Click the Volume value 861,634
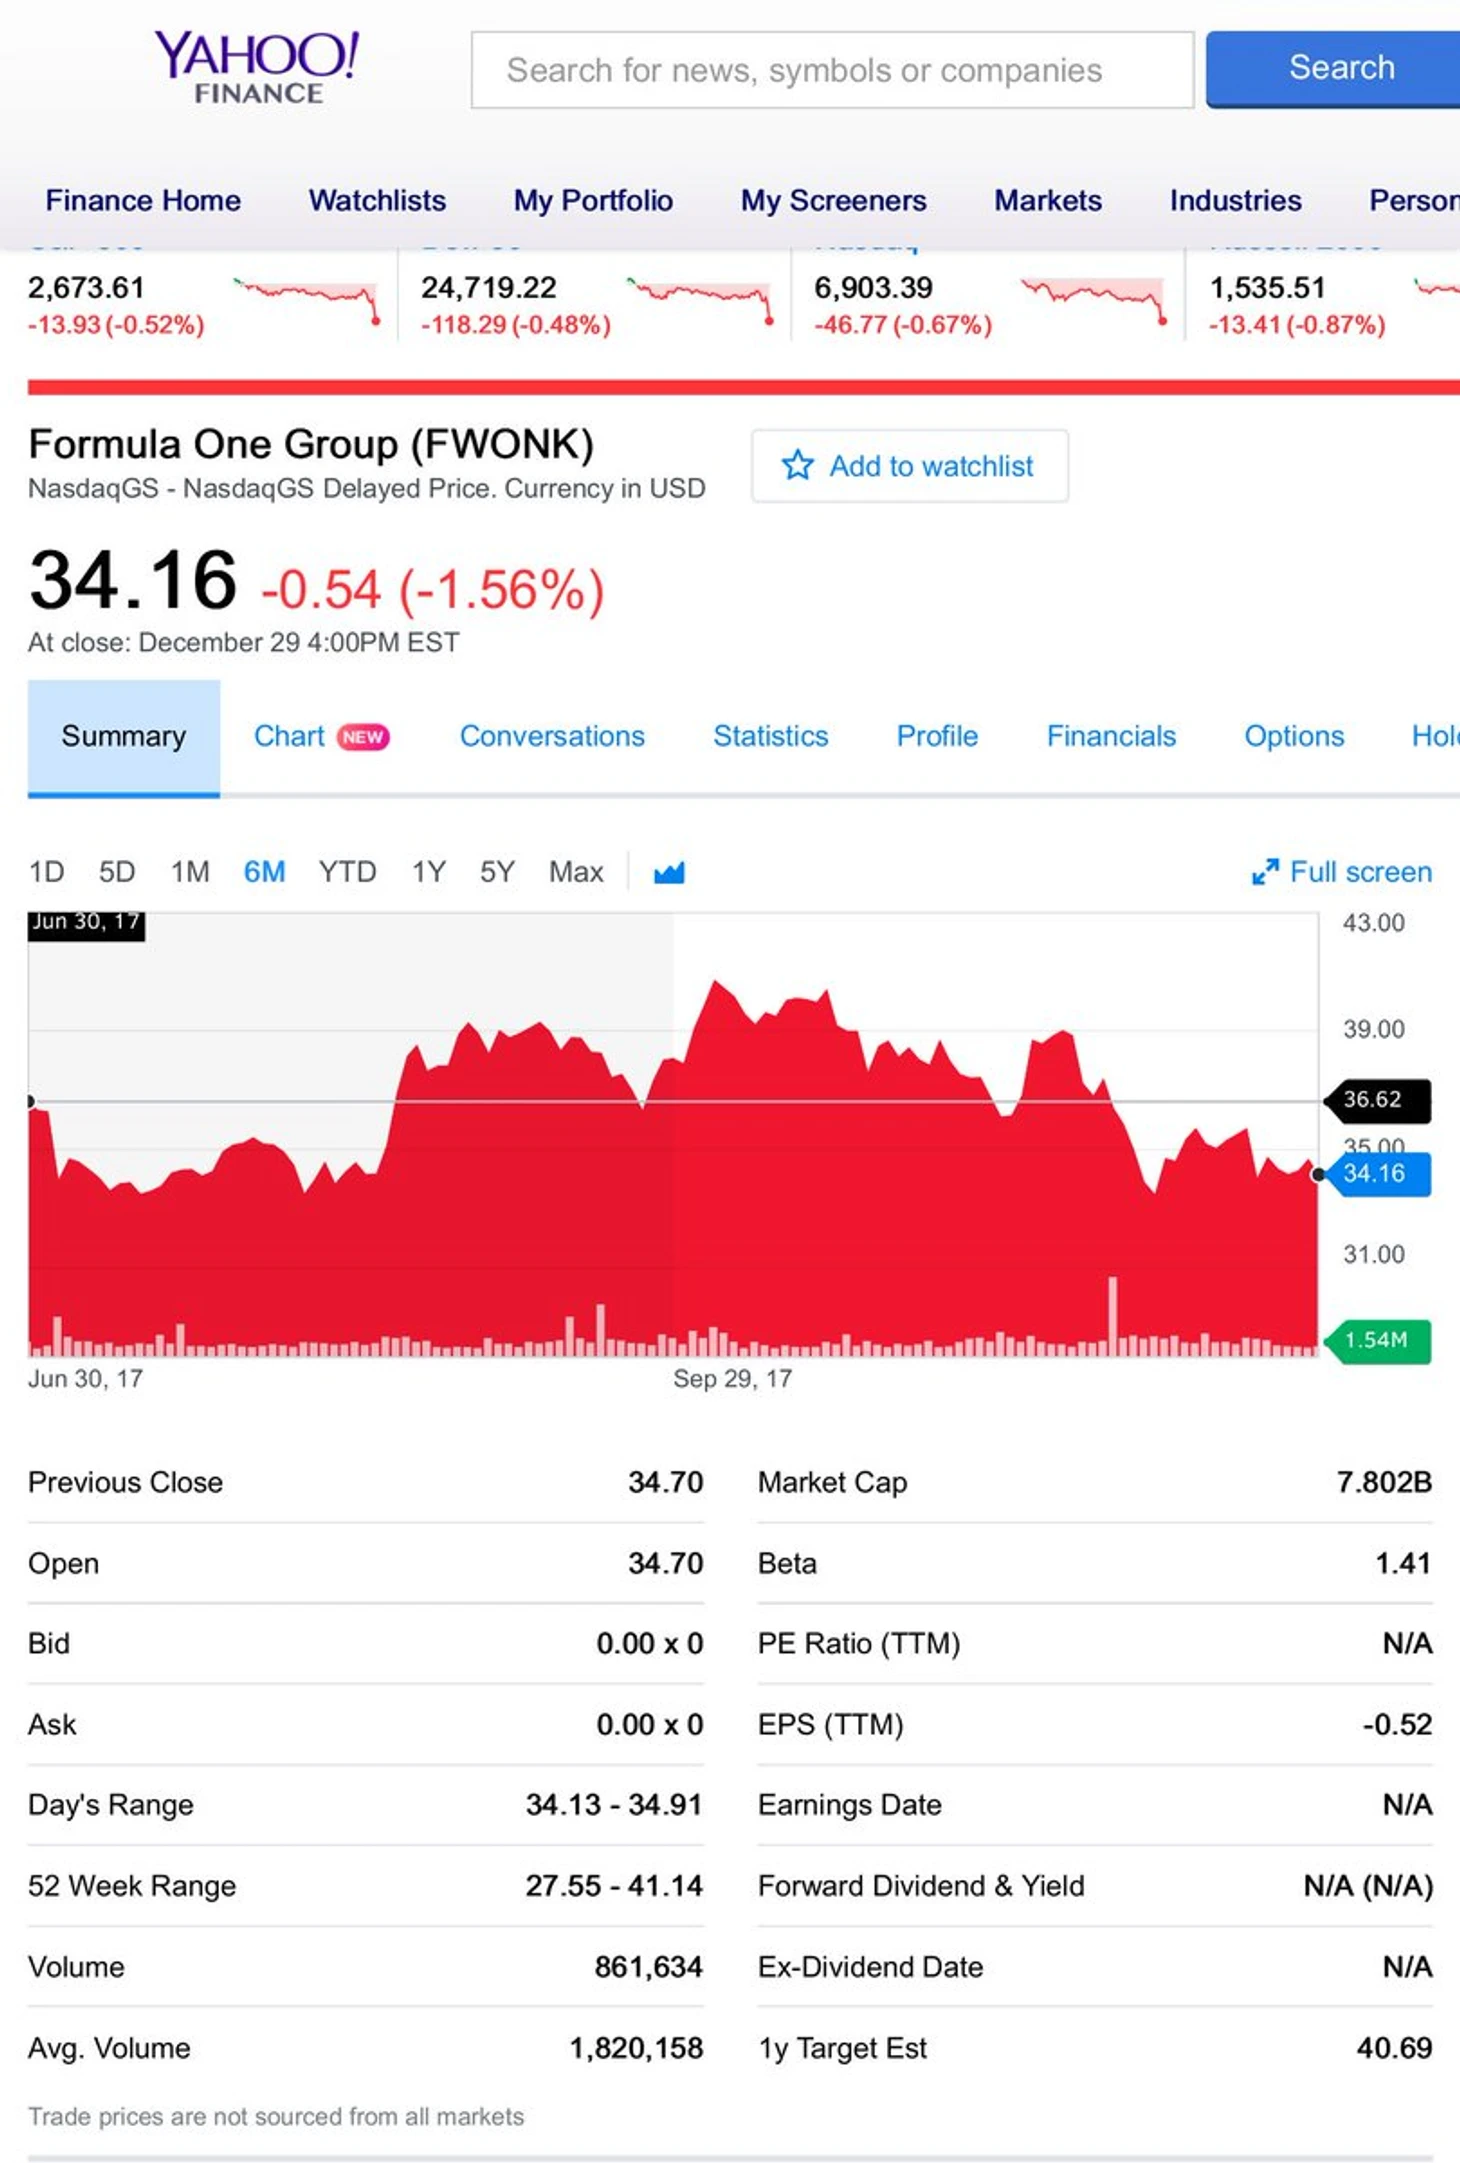 click(x=648, y=1967)
